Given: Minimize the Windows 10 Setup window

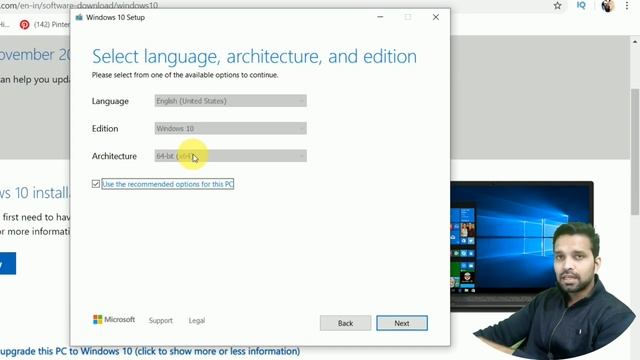Looking at the screenshot, I should pyautogui.click(x=380, y=17).
